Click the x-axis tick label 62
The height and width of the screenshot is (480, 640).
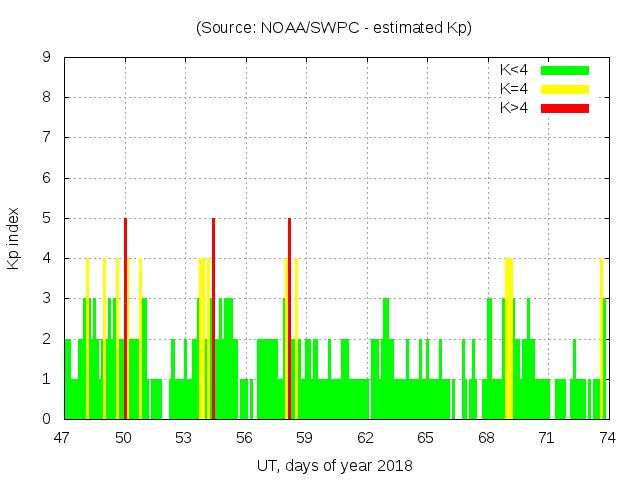click(366, 437)
